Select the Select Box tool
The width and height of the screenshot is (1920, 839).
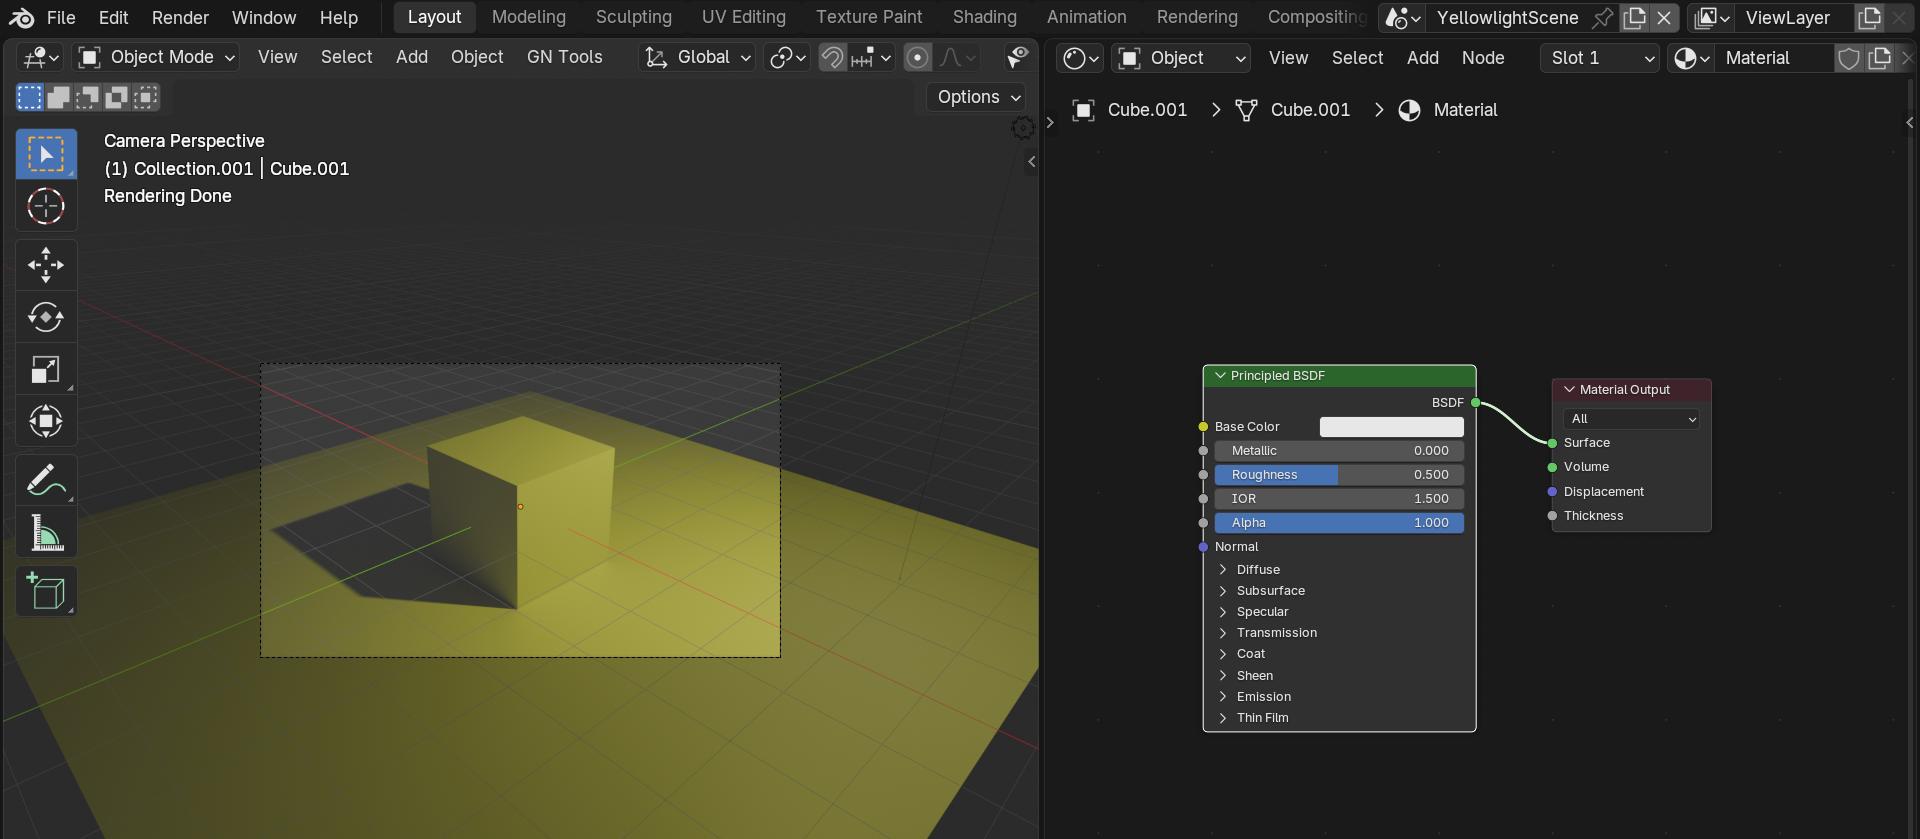(x=46, y=154)
